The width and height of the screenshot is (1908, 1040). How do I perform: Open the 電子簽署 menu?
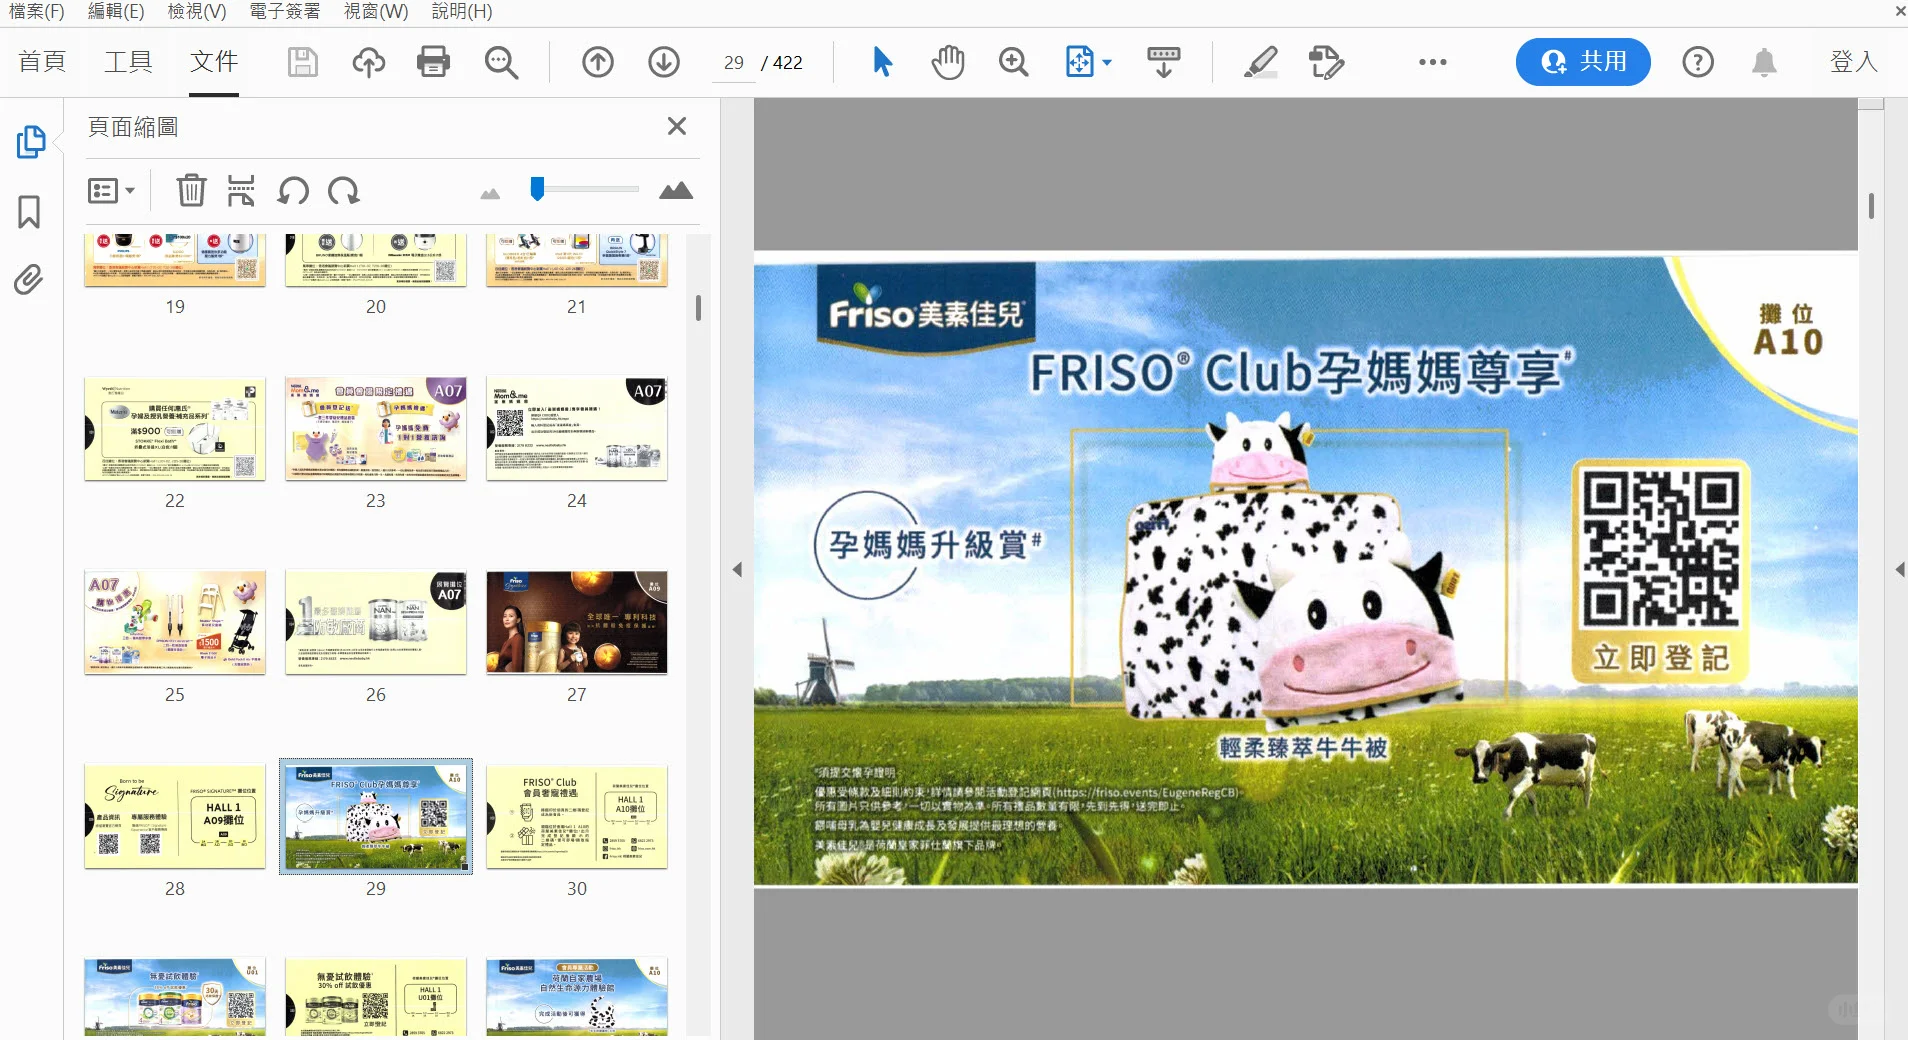(x=285, y=11)
